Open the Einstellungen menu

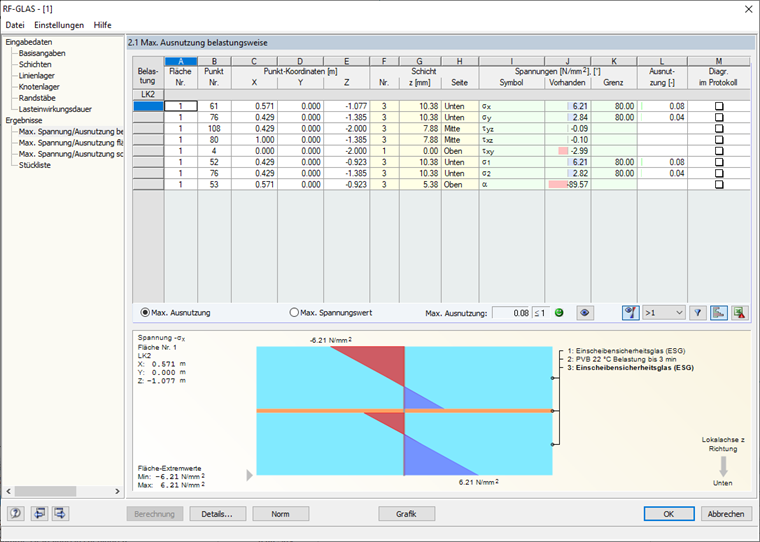59,25
